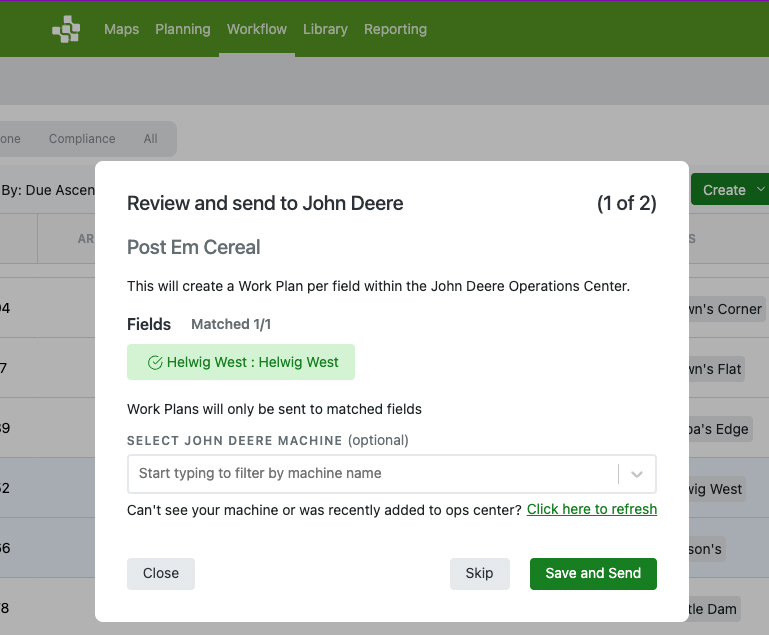Screen dimensions: 769x635
Task: Click the 'Dam' field tag in background
Action: click(714, 609)
